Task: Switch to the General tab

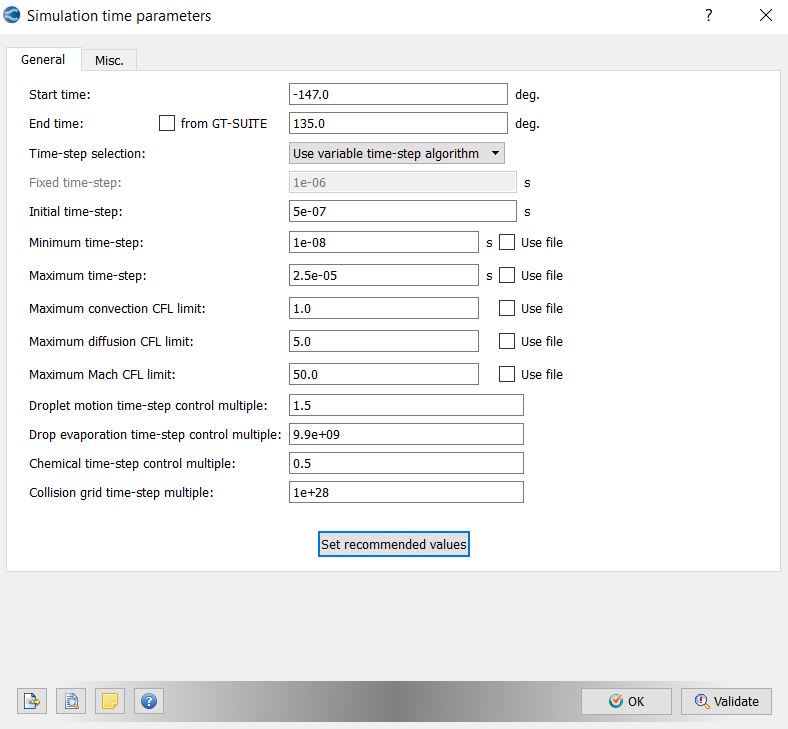Action: click(43, 60)
